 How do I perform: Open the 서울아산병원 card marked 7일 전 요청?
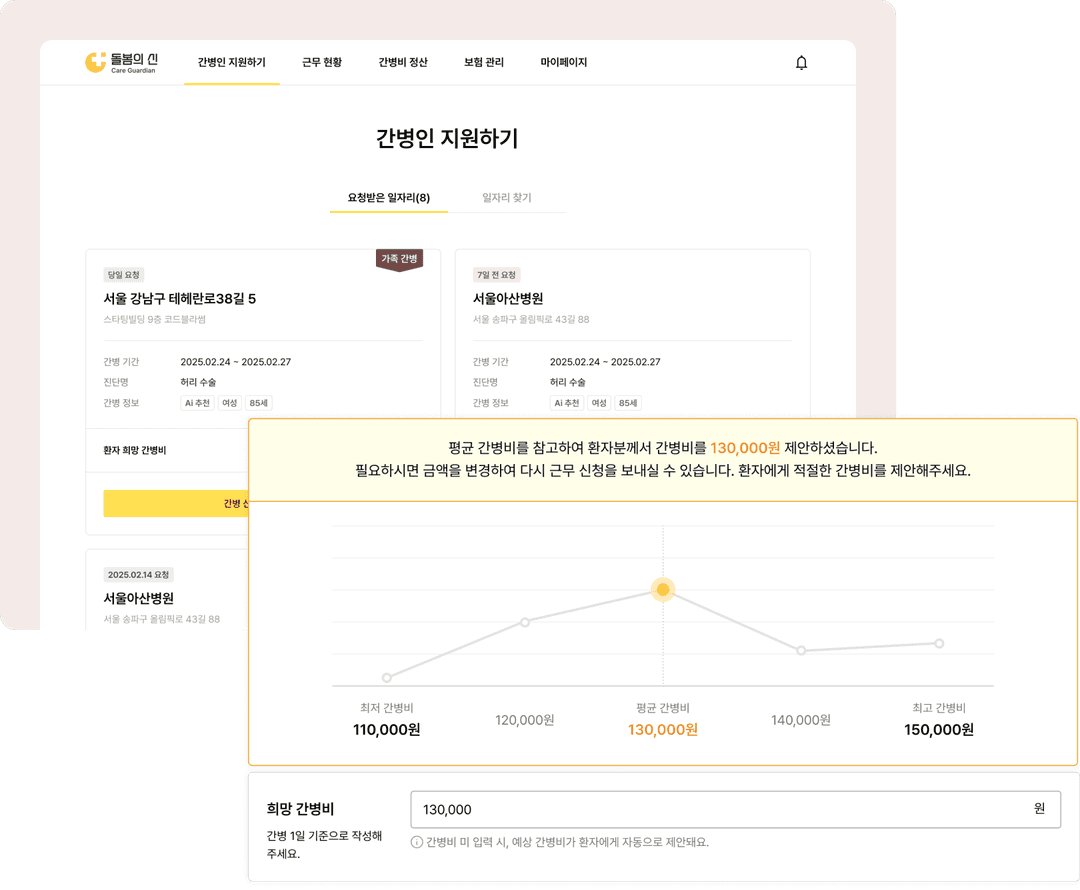click(x=508, y=298)
